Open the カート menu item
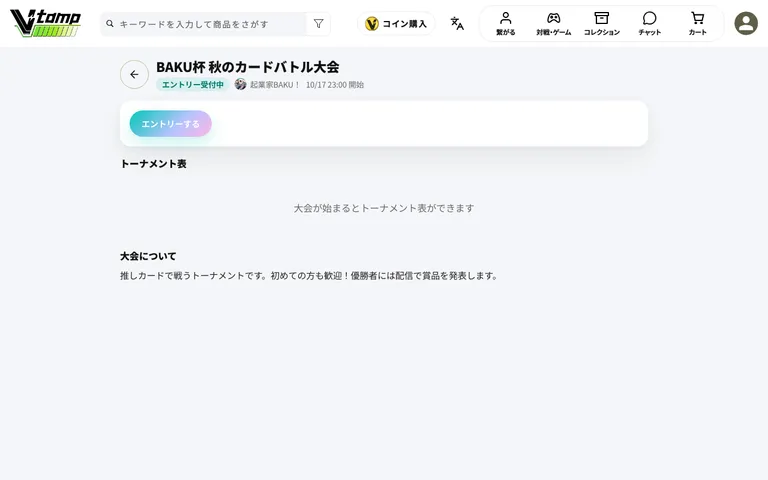Screen dimensions: 768x480 697,24
